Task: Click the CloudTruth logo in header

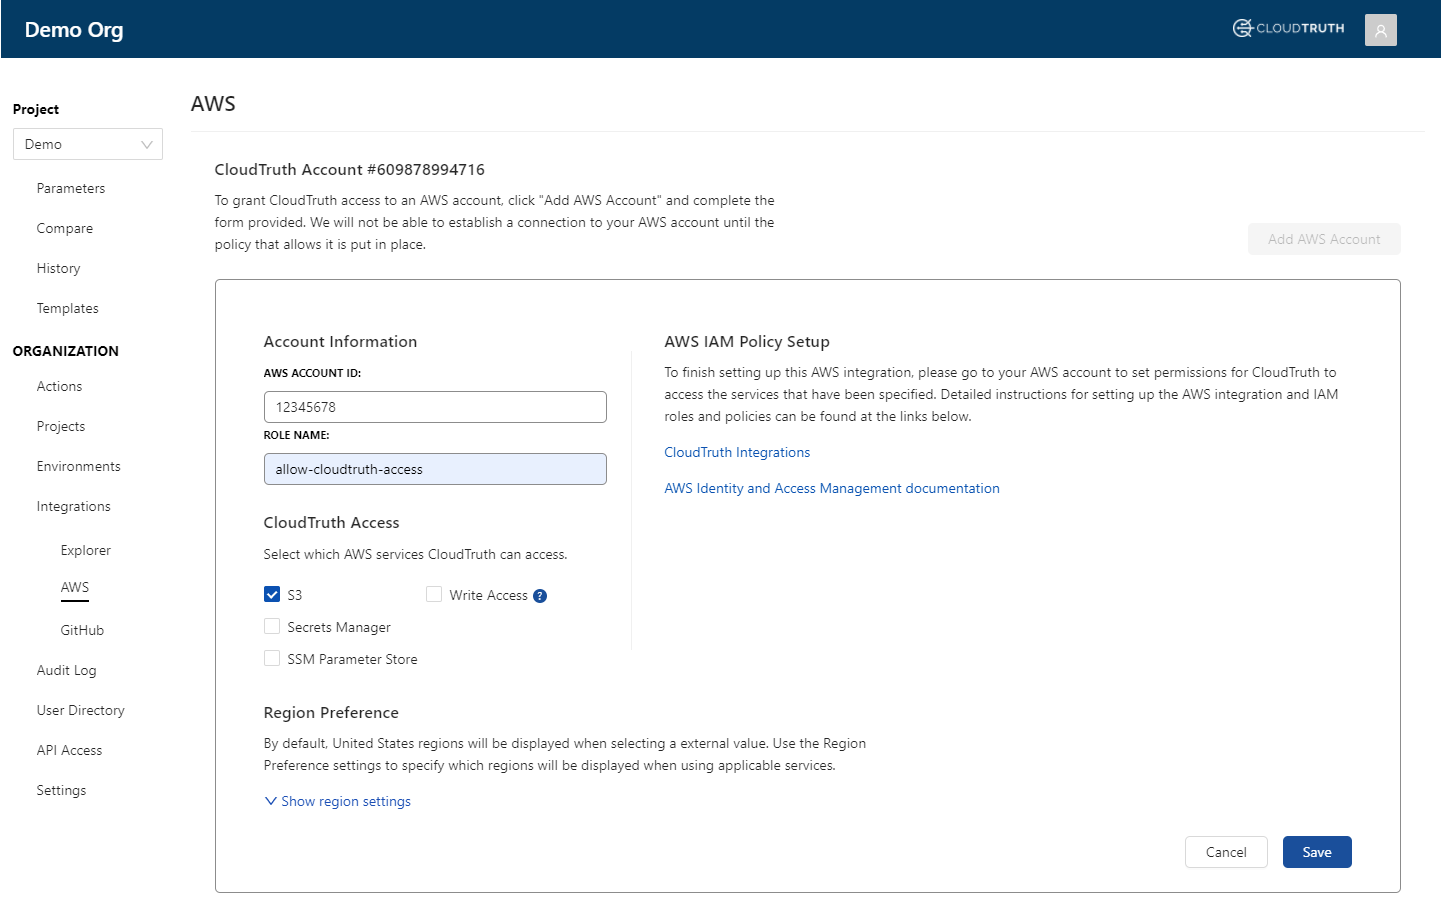Action: click(x=1288, y=28)
